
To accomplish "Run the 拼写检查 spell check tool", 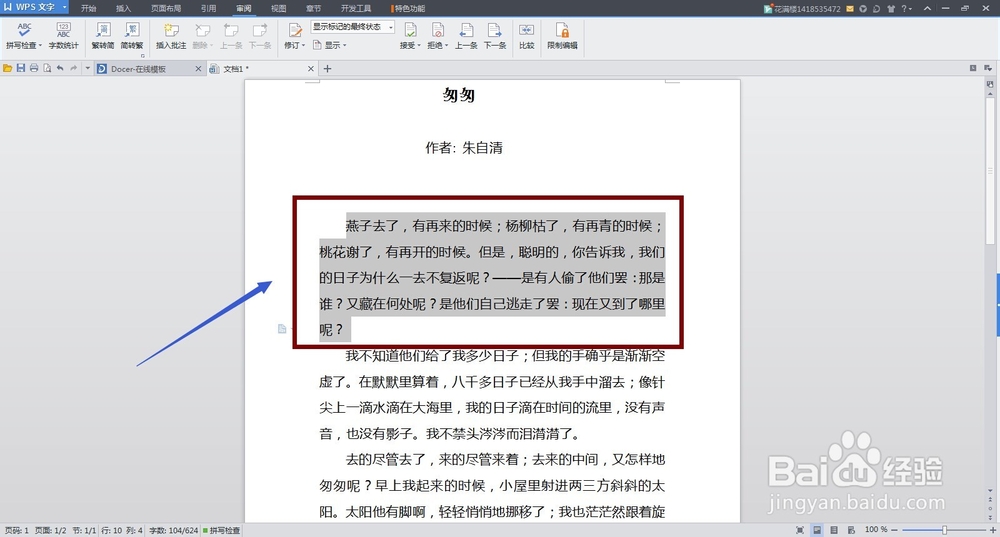I will [24, 36].
